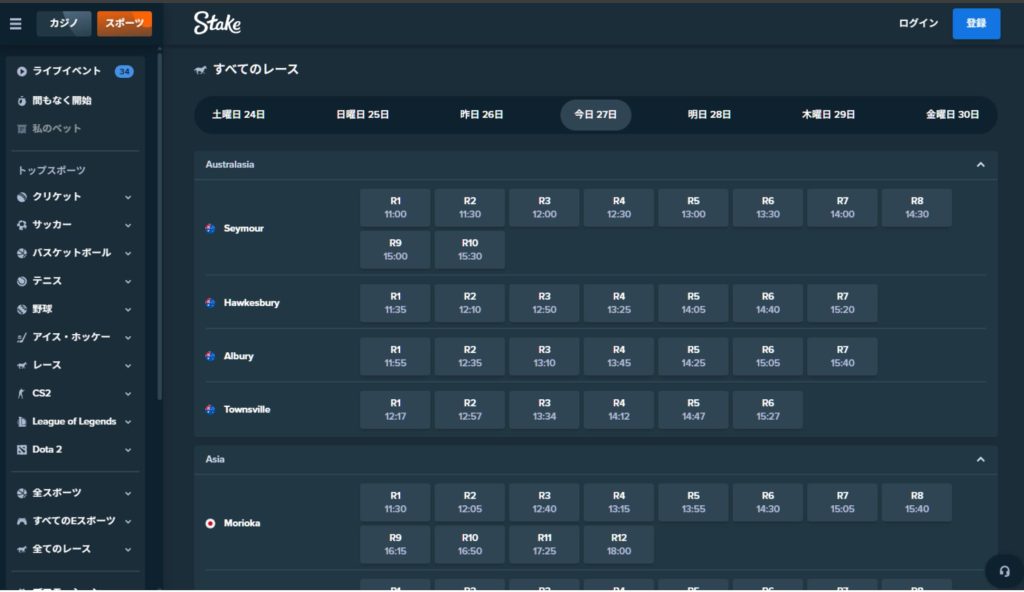Collapse the Australasia section
Image resolution: width=1024 pixels, height=592 pixels.
tap(980, 165)
